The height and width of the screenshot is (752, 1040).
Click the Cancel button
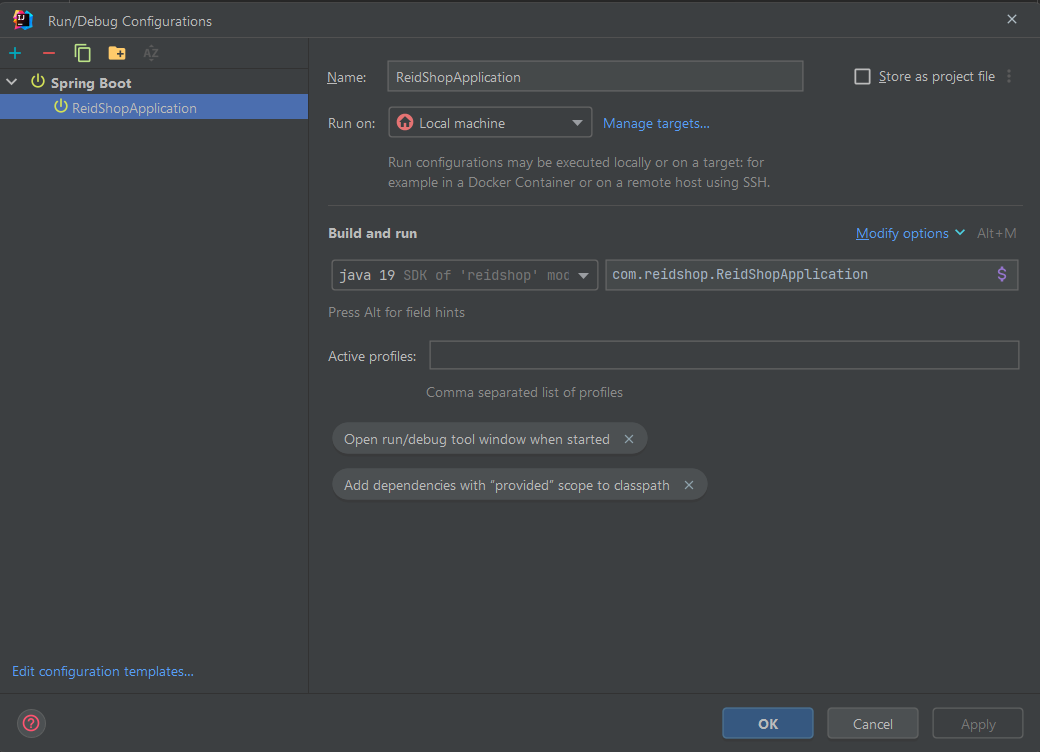coord(872,723)
